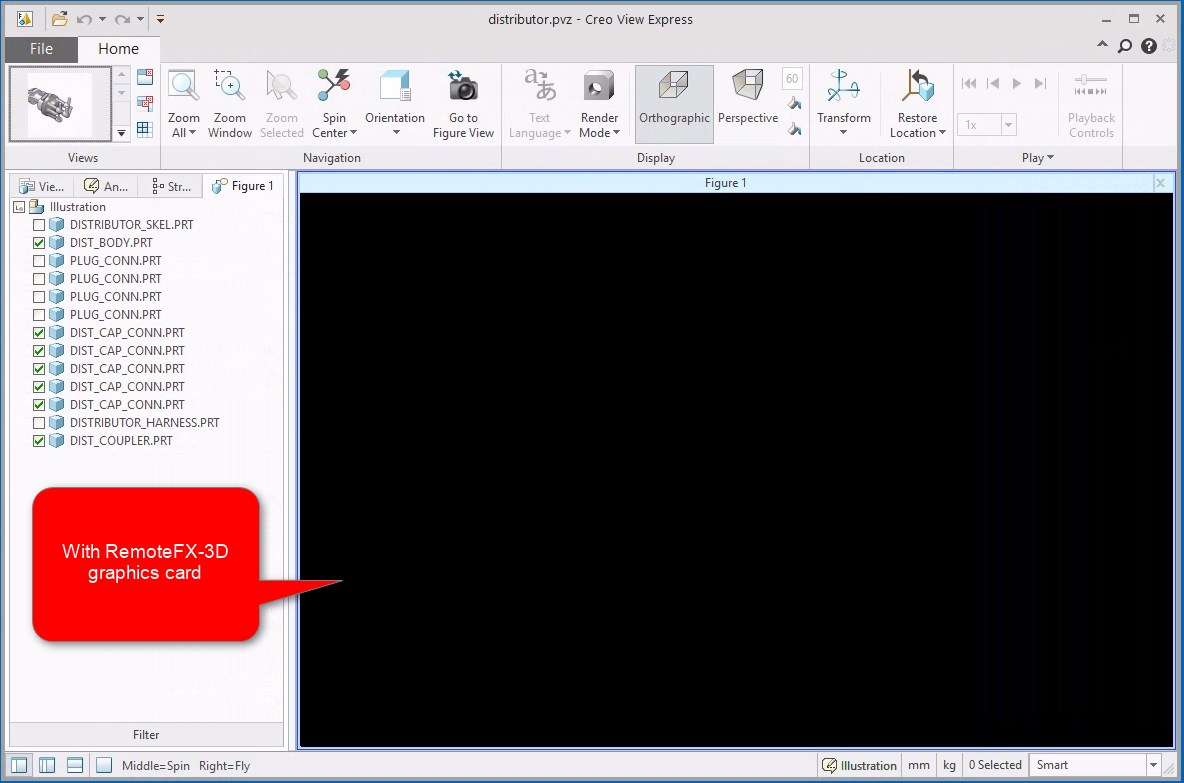This screenshot has width=1184, height=783.
Task: Collapse the ribbon with the caret
Action: pos(1102,45)
